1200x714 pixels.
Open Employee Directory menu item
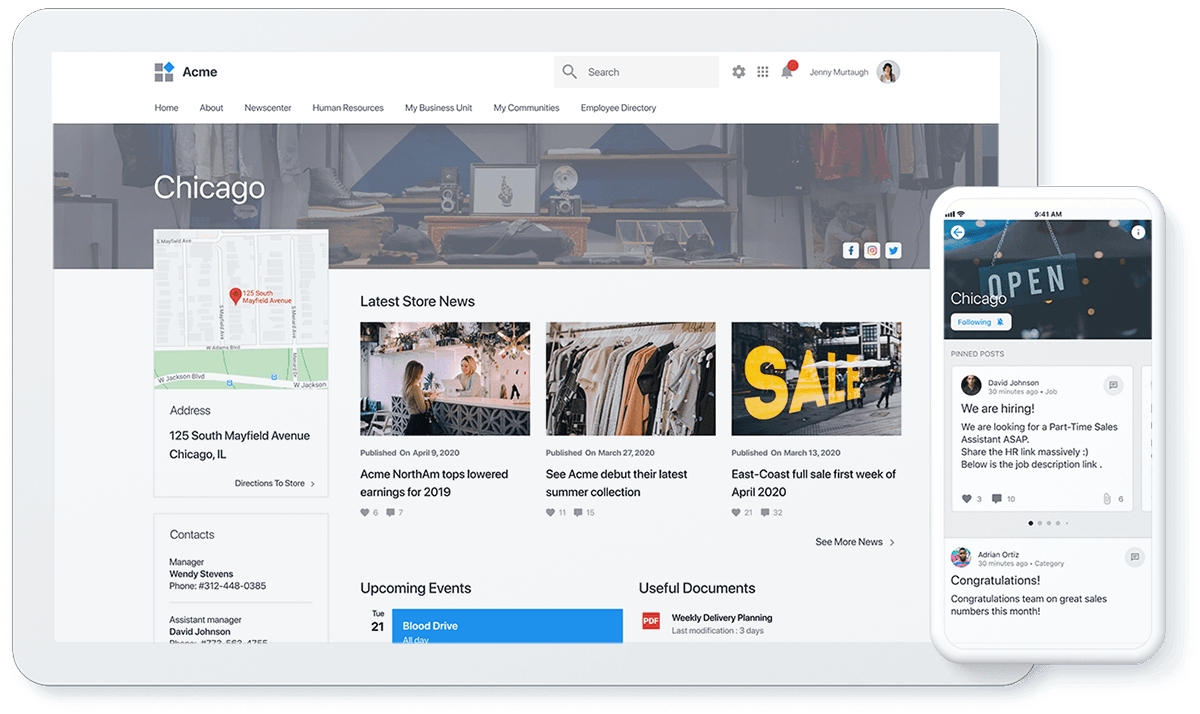pos(619,108)
